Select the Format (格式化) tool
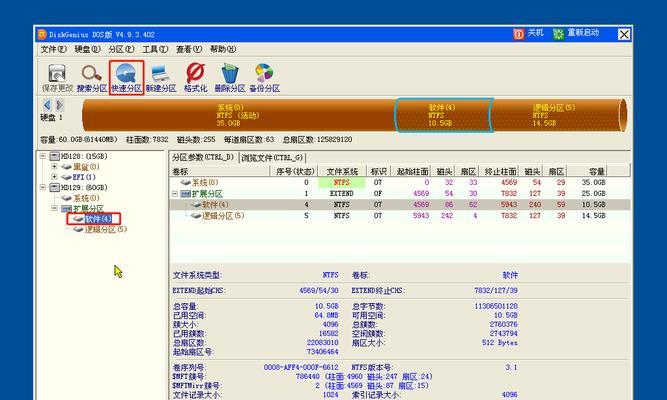The width and height of the screenshot is (667, 400). [195, 78]
